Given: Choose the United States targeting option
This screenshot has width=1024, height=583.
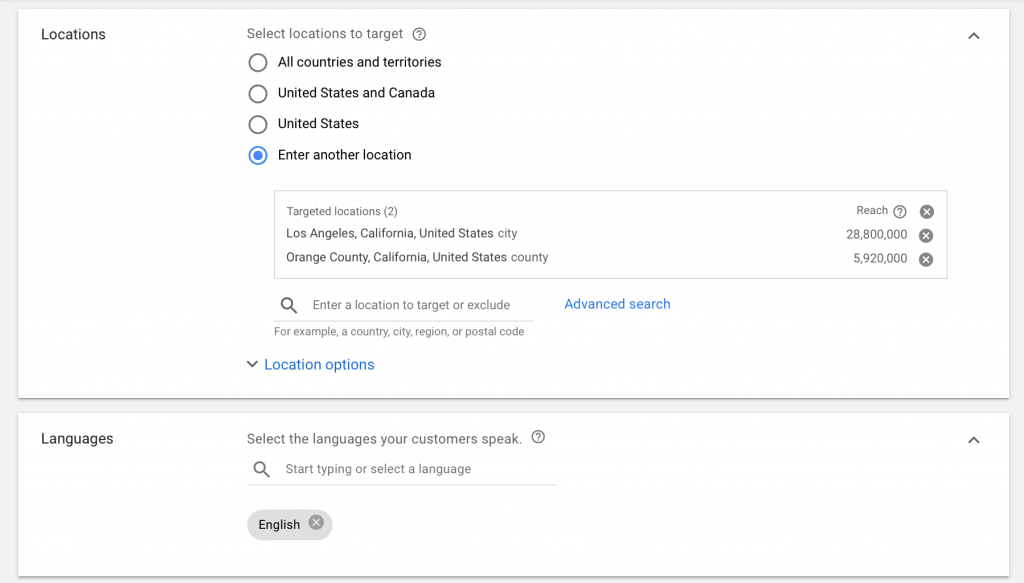Looking at the screenshot, I should tap(257, 124).
